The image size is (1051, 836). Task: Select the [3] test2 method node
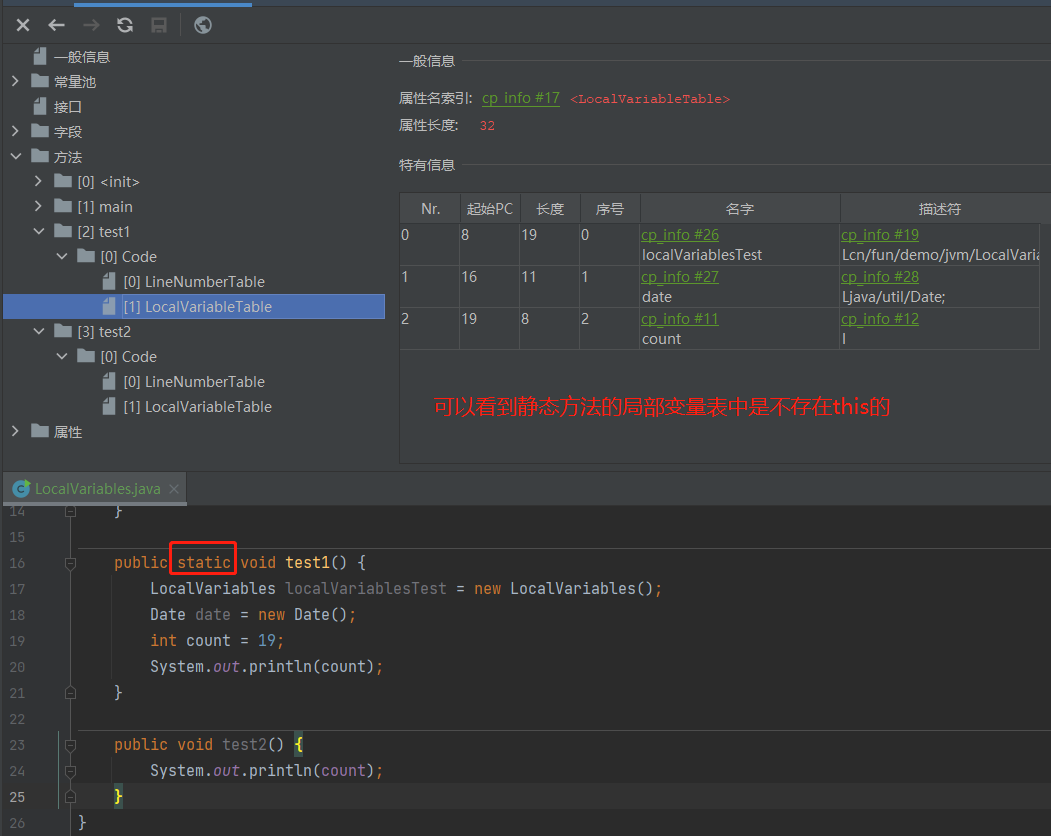(104, 332)
